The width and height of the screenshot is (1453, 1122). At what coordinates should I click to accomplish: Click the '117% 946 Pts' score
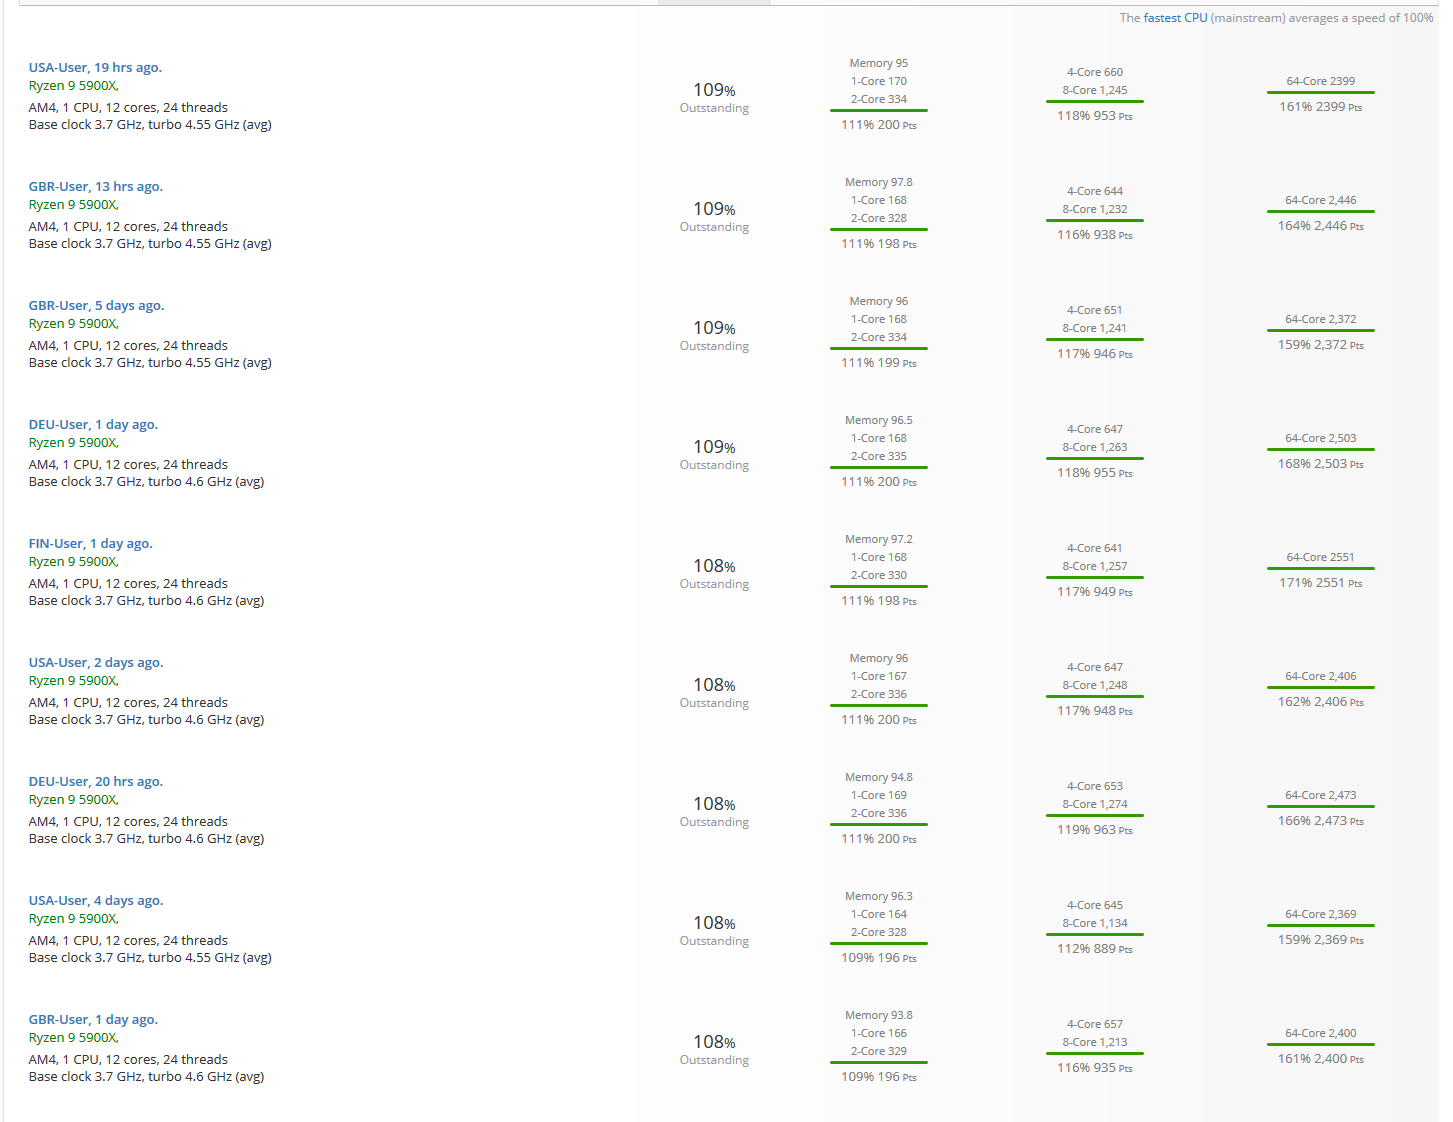[x=1095, y=354]
